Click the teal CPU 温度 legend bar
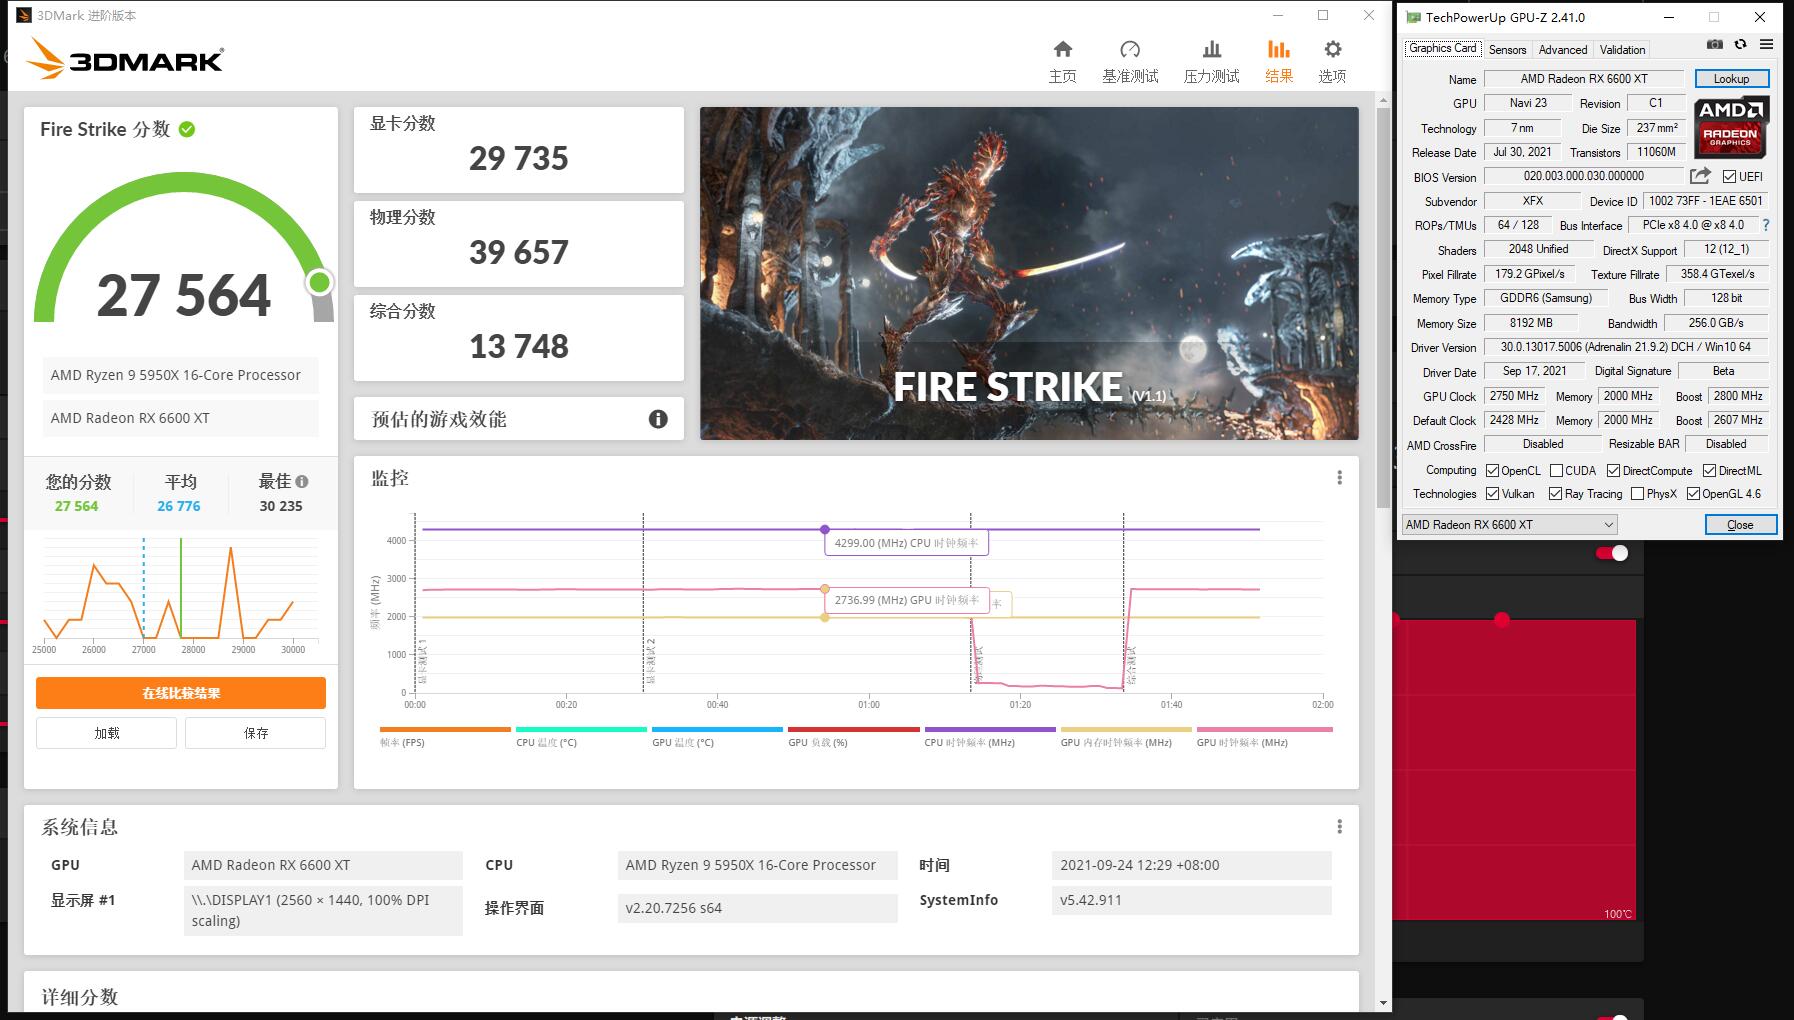This screenshot has width=1794, height=1020. point(581,730)
